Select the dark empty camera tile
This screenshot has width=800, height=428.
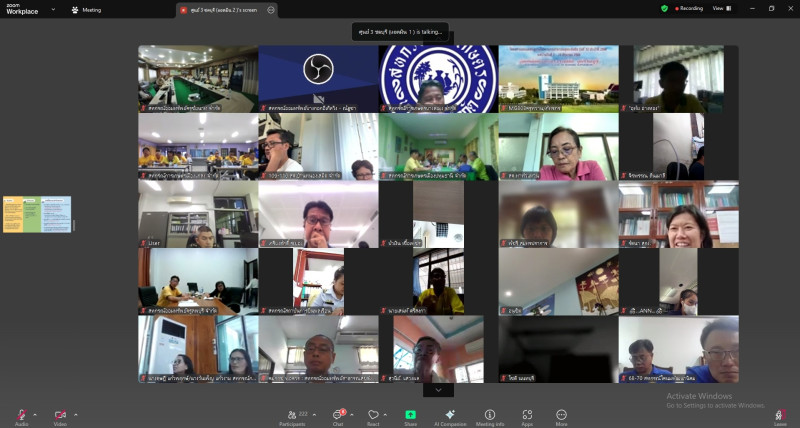coord(559,349)
